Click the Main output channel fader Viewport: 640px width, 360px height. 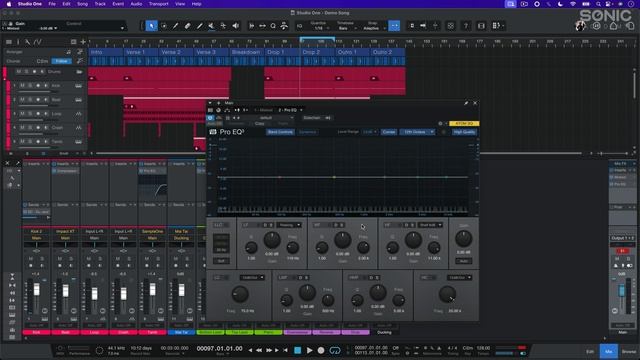pyautogui.click(x=622, y=291)
